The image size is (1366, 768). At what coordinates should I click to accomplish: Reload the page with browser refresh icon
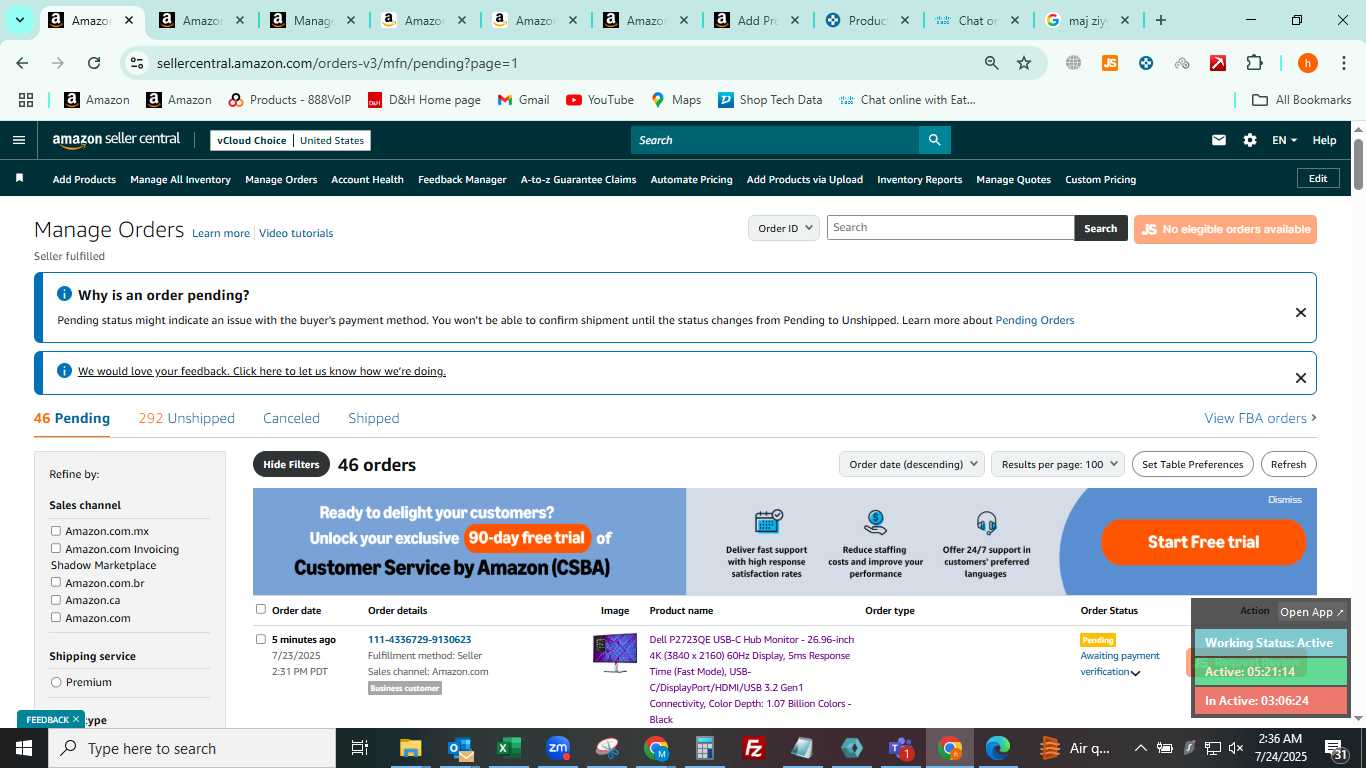[x=94, y=63]
